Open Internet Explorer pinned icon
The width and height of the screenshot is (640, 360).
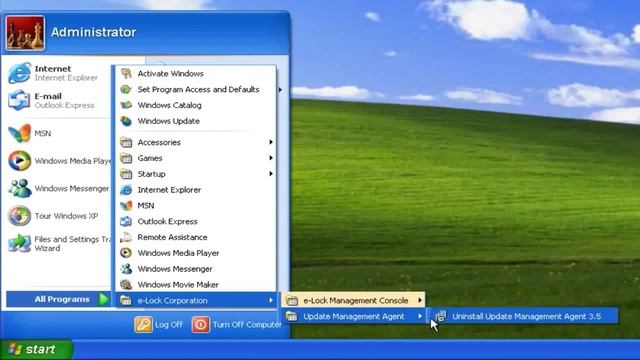pos(19,73)
